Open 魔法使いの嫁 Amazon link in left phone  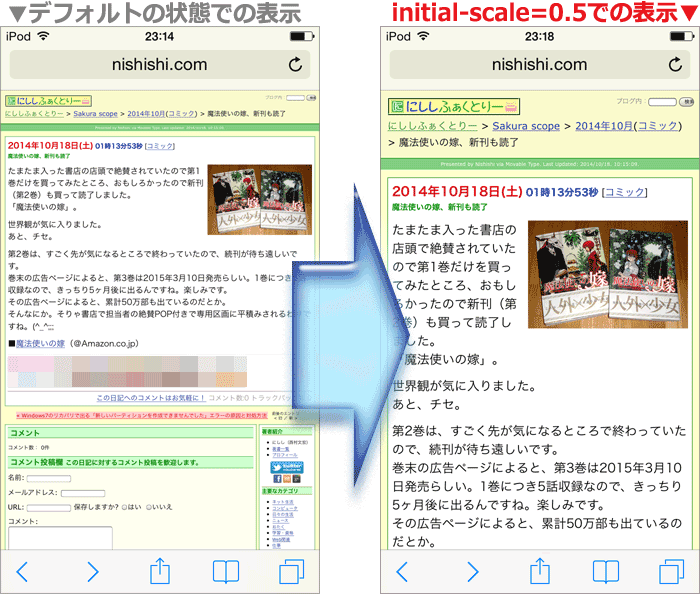click(x=40, y=344)
